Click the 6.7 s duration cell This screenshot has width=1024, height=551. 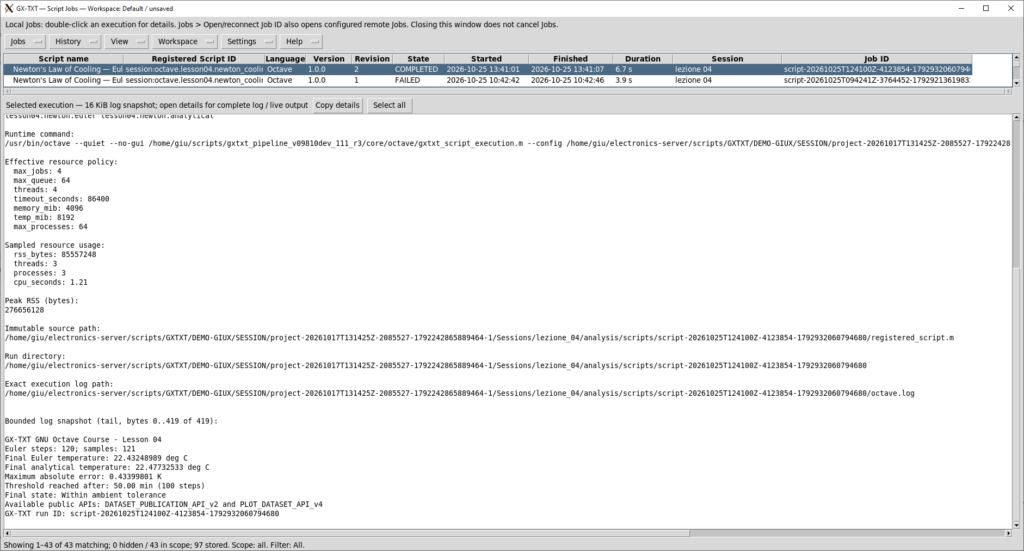(643, 69)
